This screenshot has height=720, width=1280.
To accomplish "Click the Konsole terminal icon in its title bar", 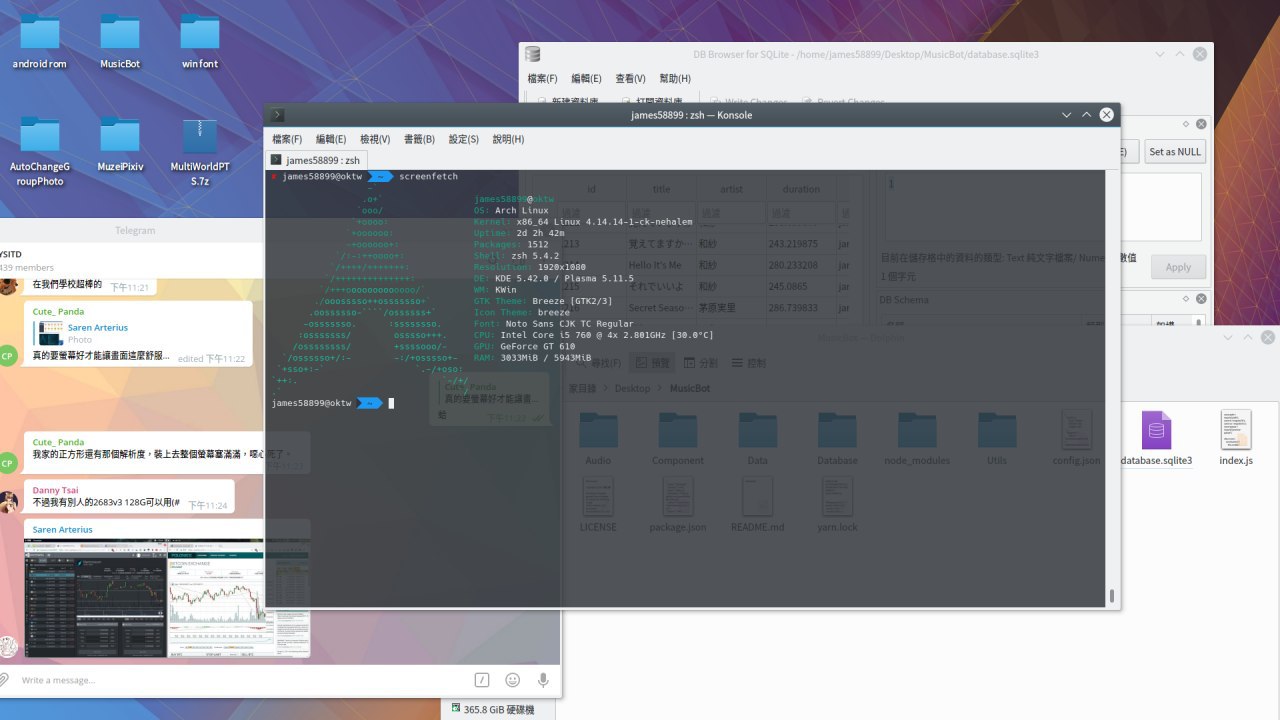I will [277, 115].
